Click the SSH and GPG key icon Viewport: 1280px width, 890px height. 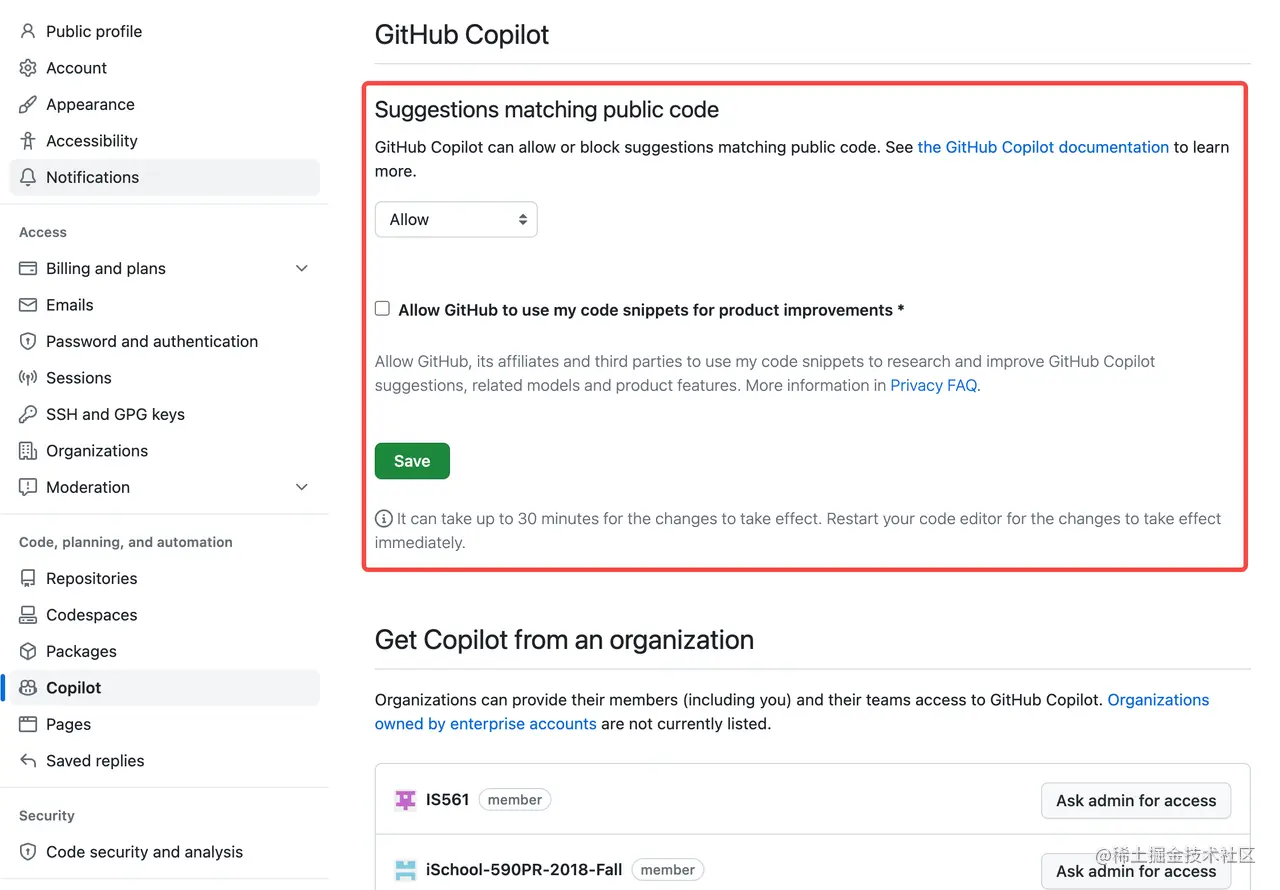click(x=28, y=414)
